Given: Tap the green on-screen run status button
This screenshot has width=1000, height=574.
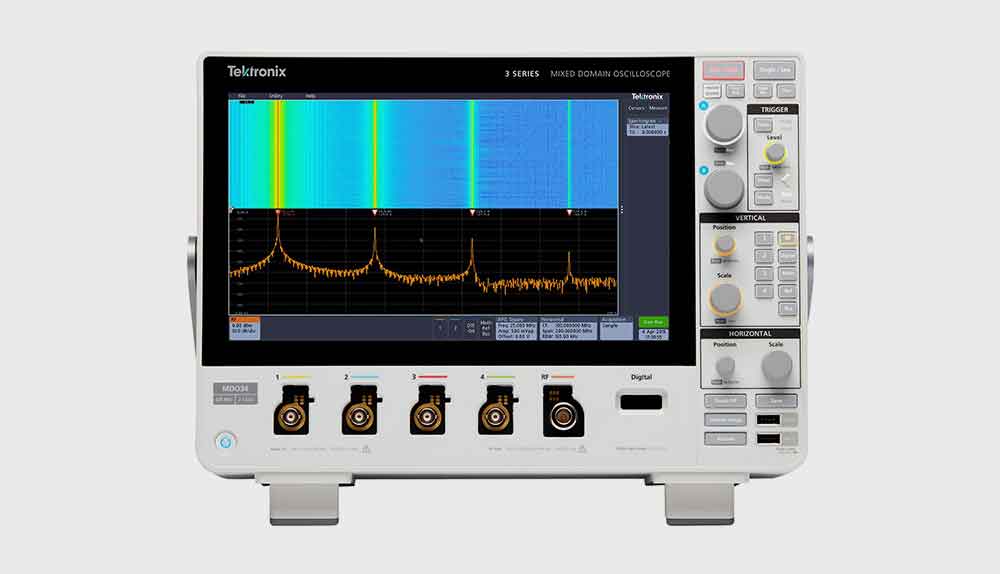Looking at the screenshot, I should (x=653, y=322).
